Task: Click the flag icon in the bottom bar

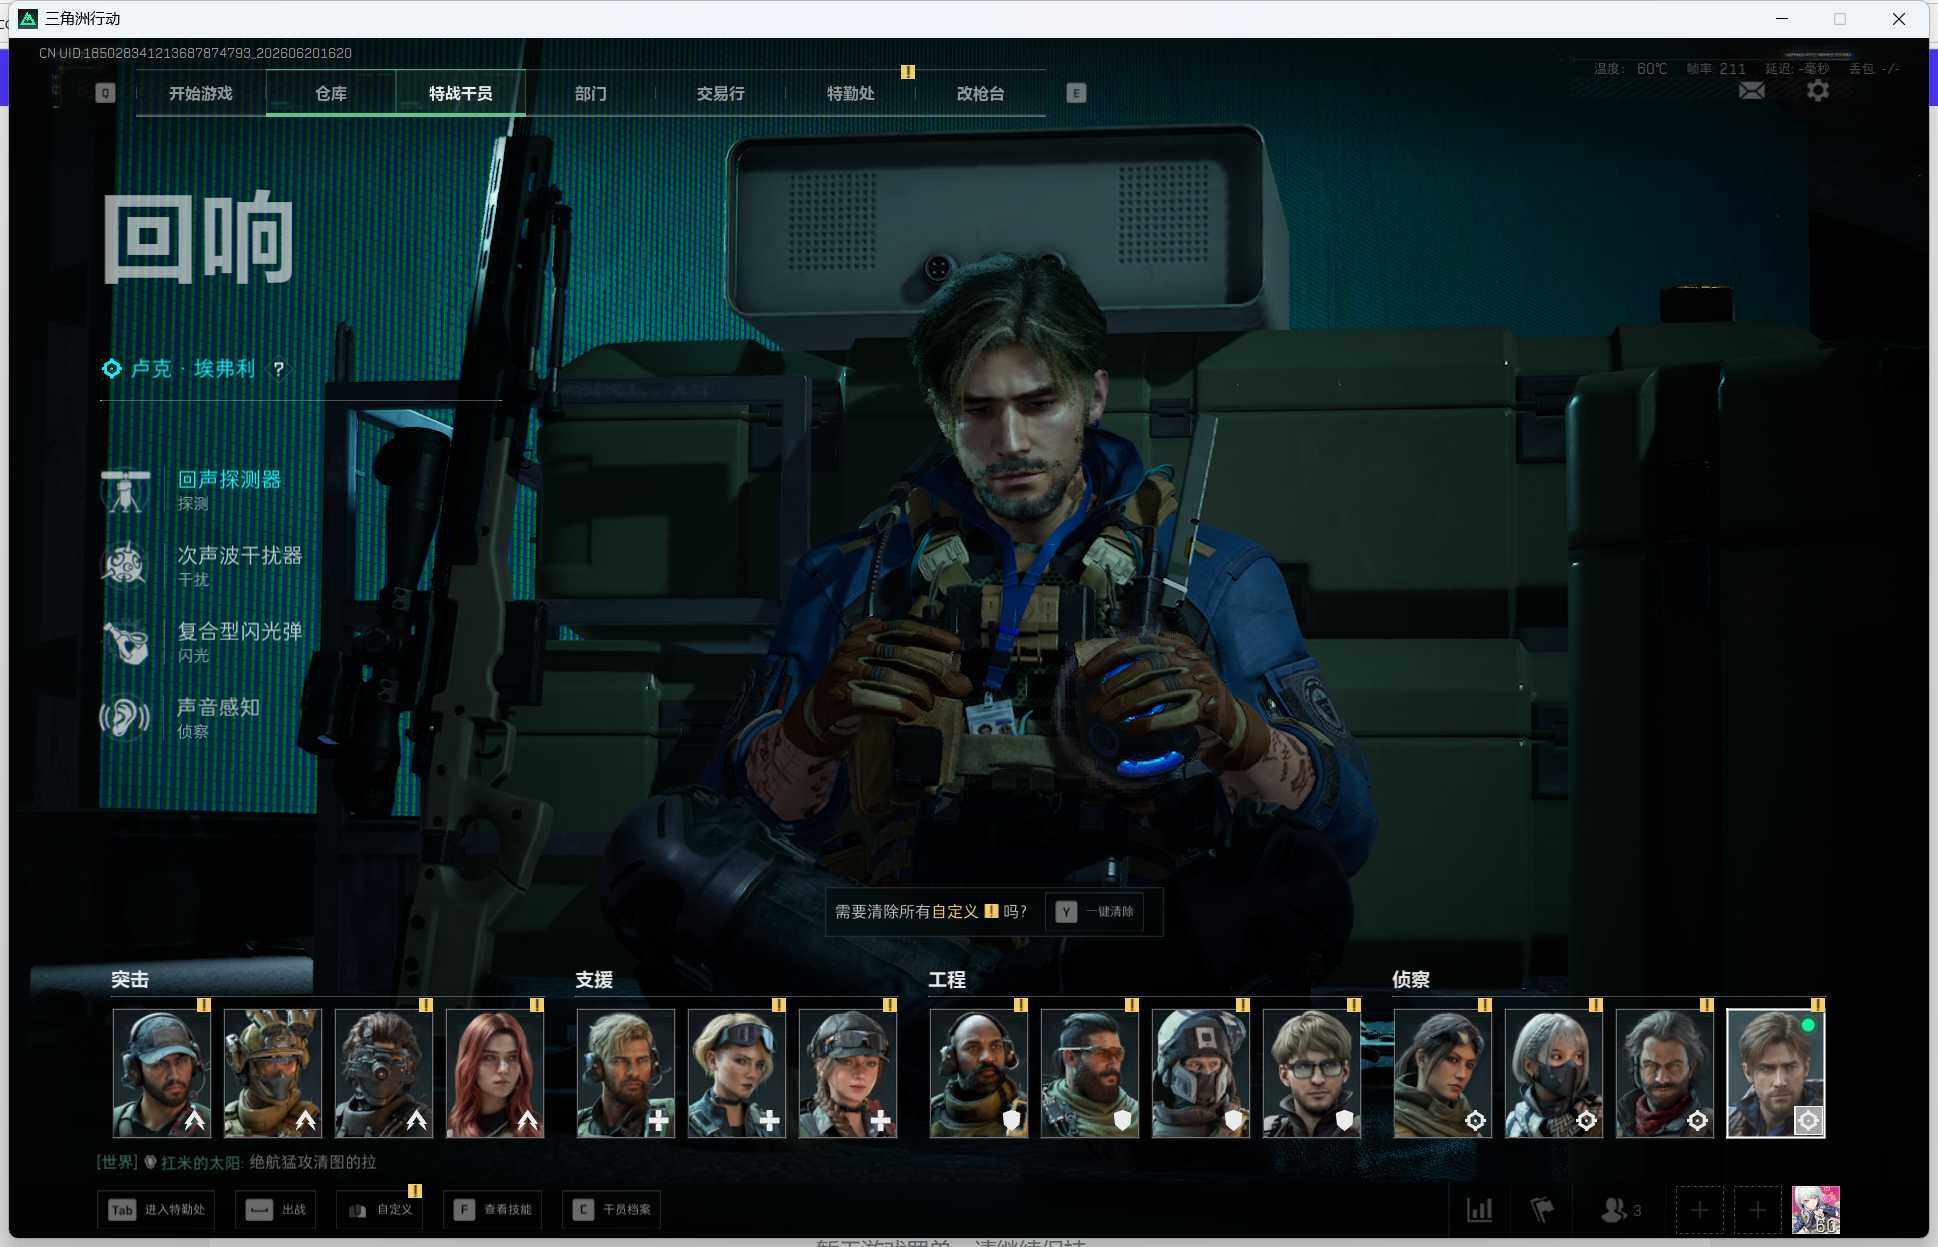Action: tap(1542, 1210)
